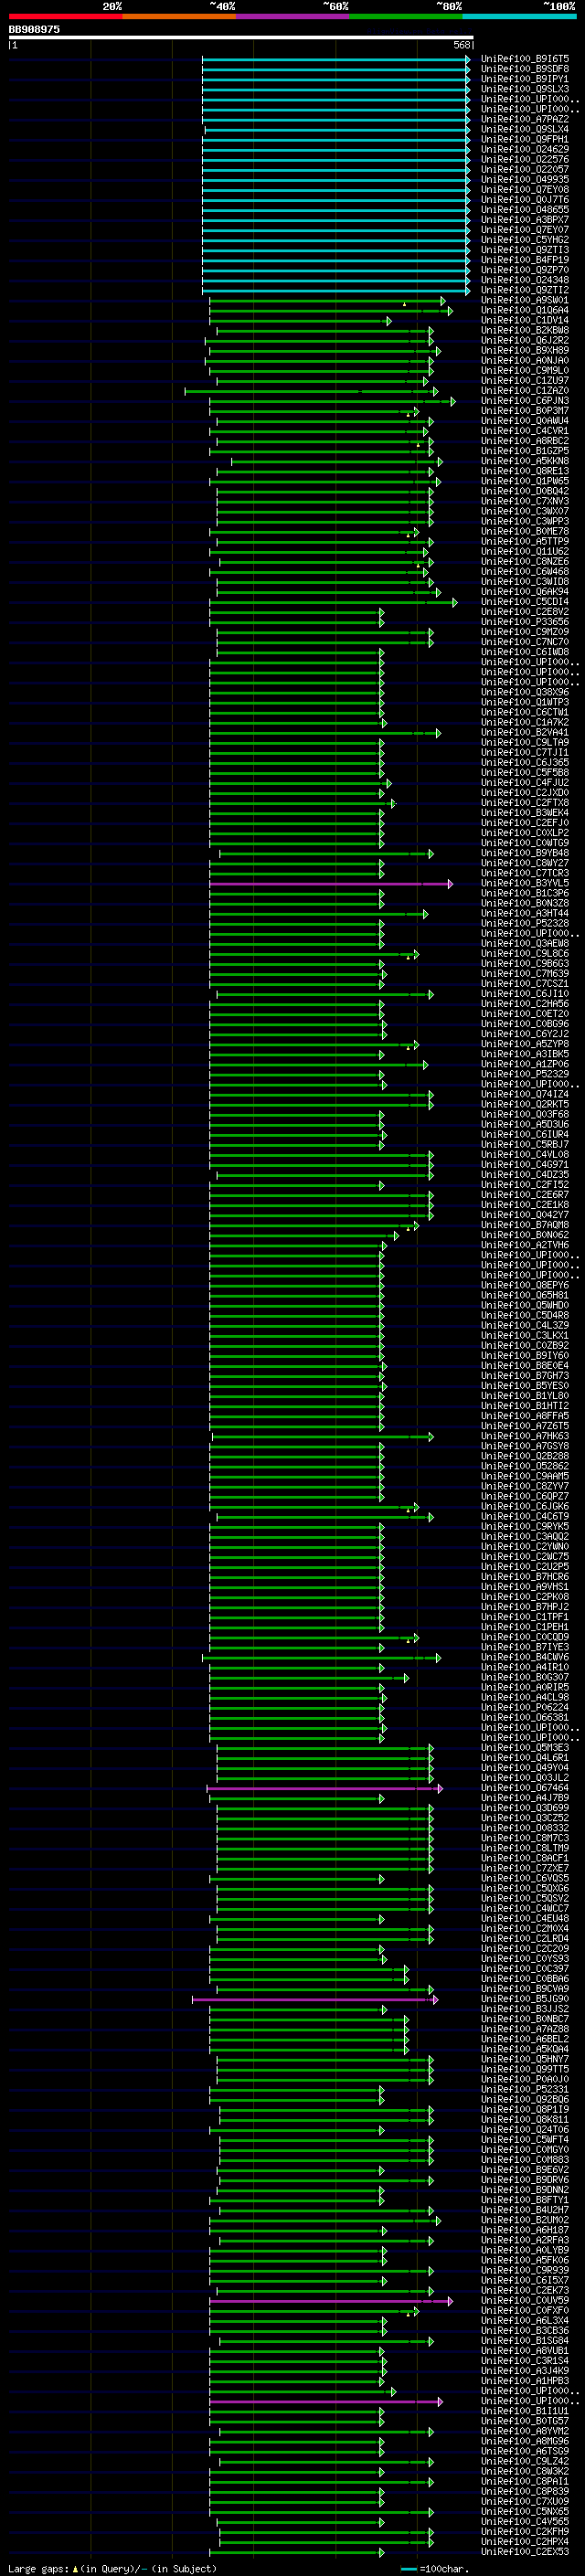This screenshot has width=585, height=2576.
Task: Select the purple ~60% identity legend segment
Action: coord(293,16)
